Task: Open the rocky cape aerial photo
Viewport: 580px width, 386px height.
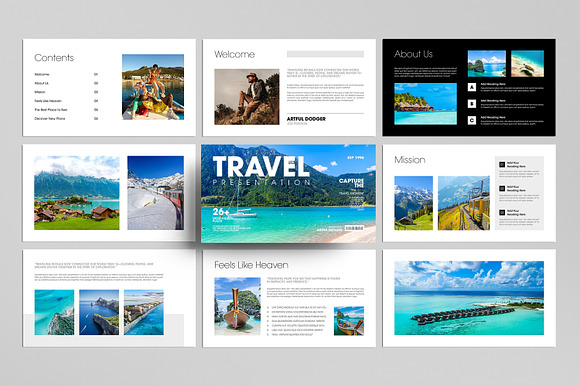Action: pyautogui.click(x=99, y=312)
